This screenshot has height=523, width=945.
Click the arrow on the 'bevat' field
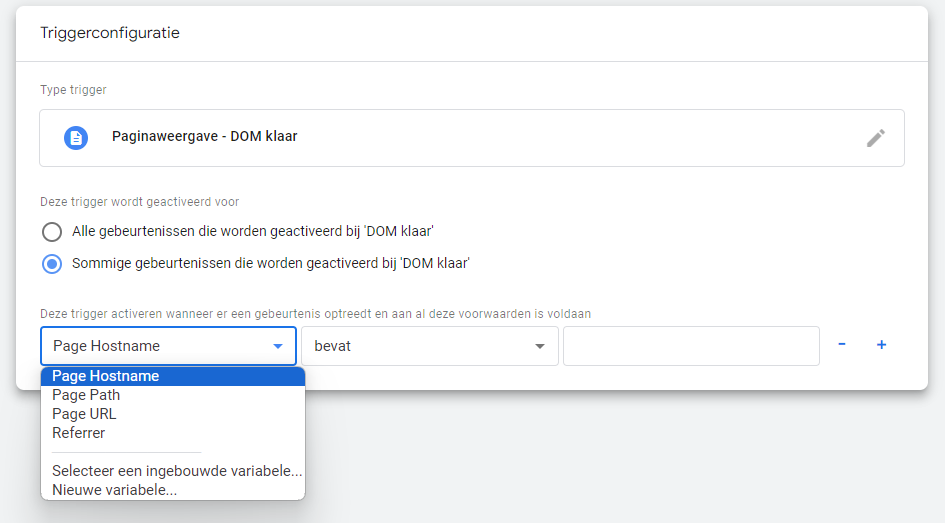540,347
